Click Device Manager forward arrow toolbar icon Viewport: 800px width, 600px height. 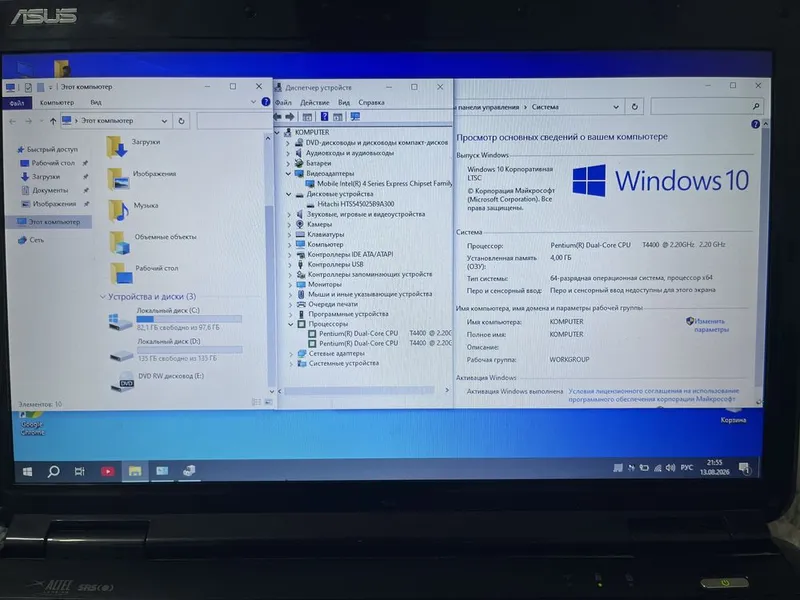tap(290, 117)
